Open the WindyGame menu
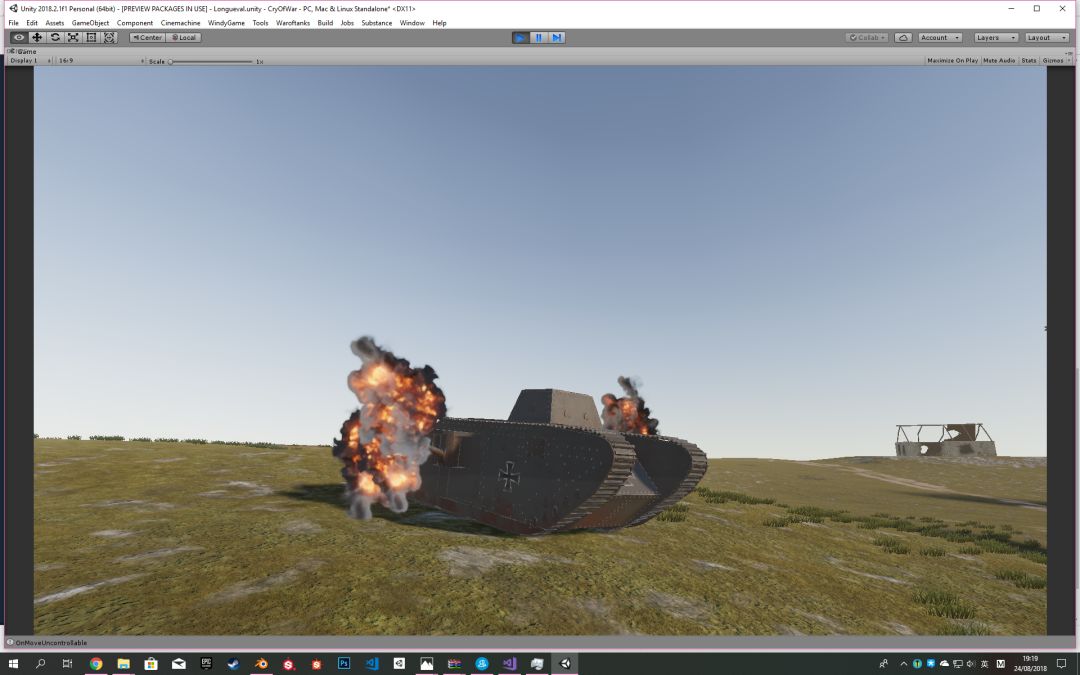This screenshot has width=1080, height=675. click(226, 23)
